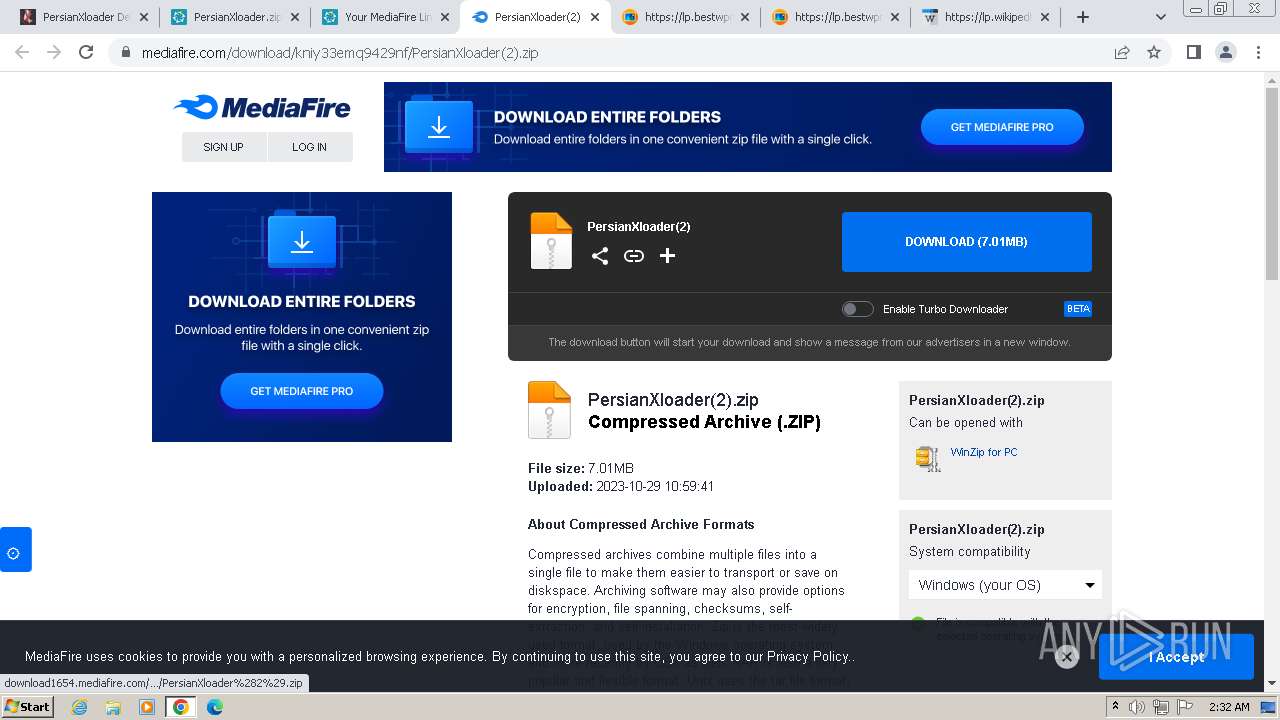Screen dimensions: 1280x720
Task: Click About Compressed Archive Formats heading
Action: 641,524
